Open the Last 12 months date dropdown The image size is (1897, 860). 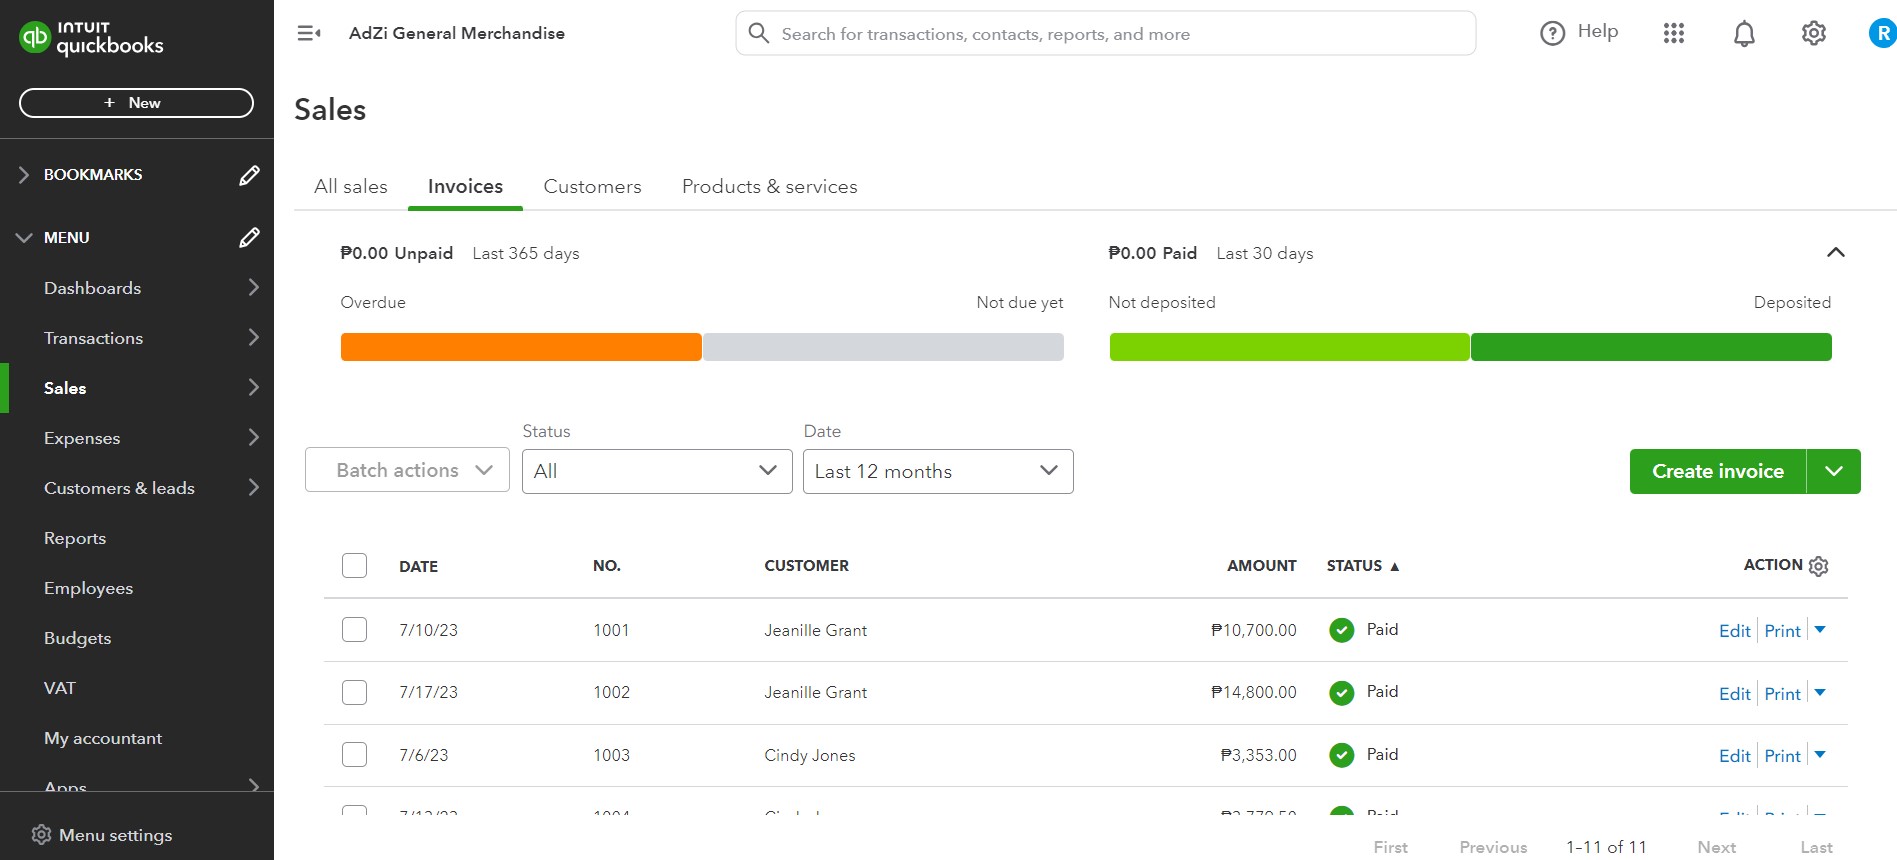click(x=938, y=471)
